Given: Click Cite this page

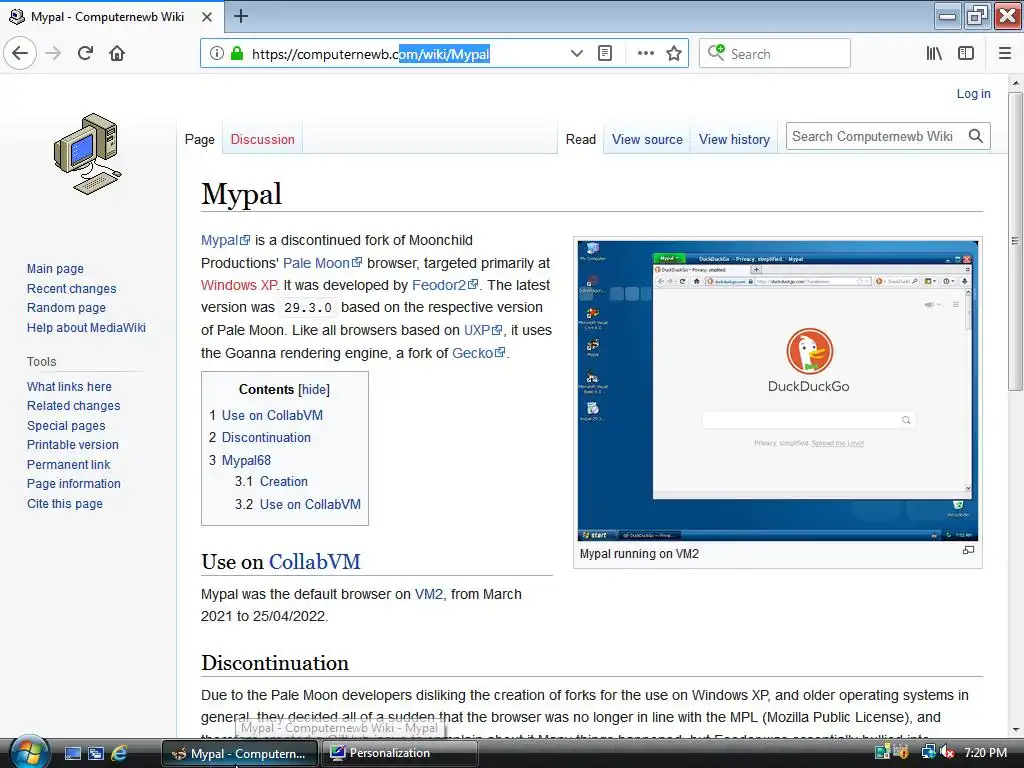Looking at the screenshot, I should 65,504.
